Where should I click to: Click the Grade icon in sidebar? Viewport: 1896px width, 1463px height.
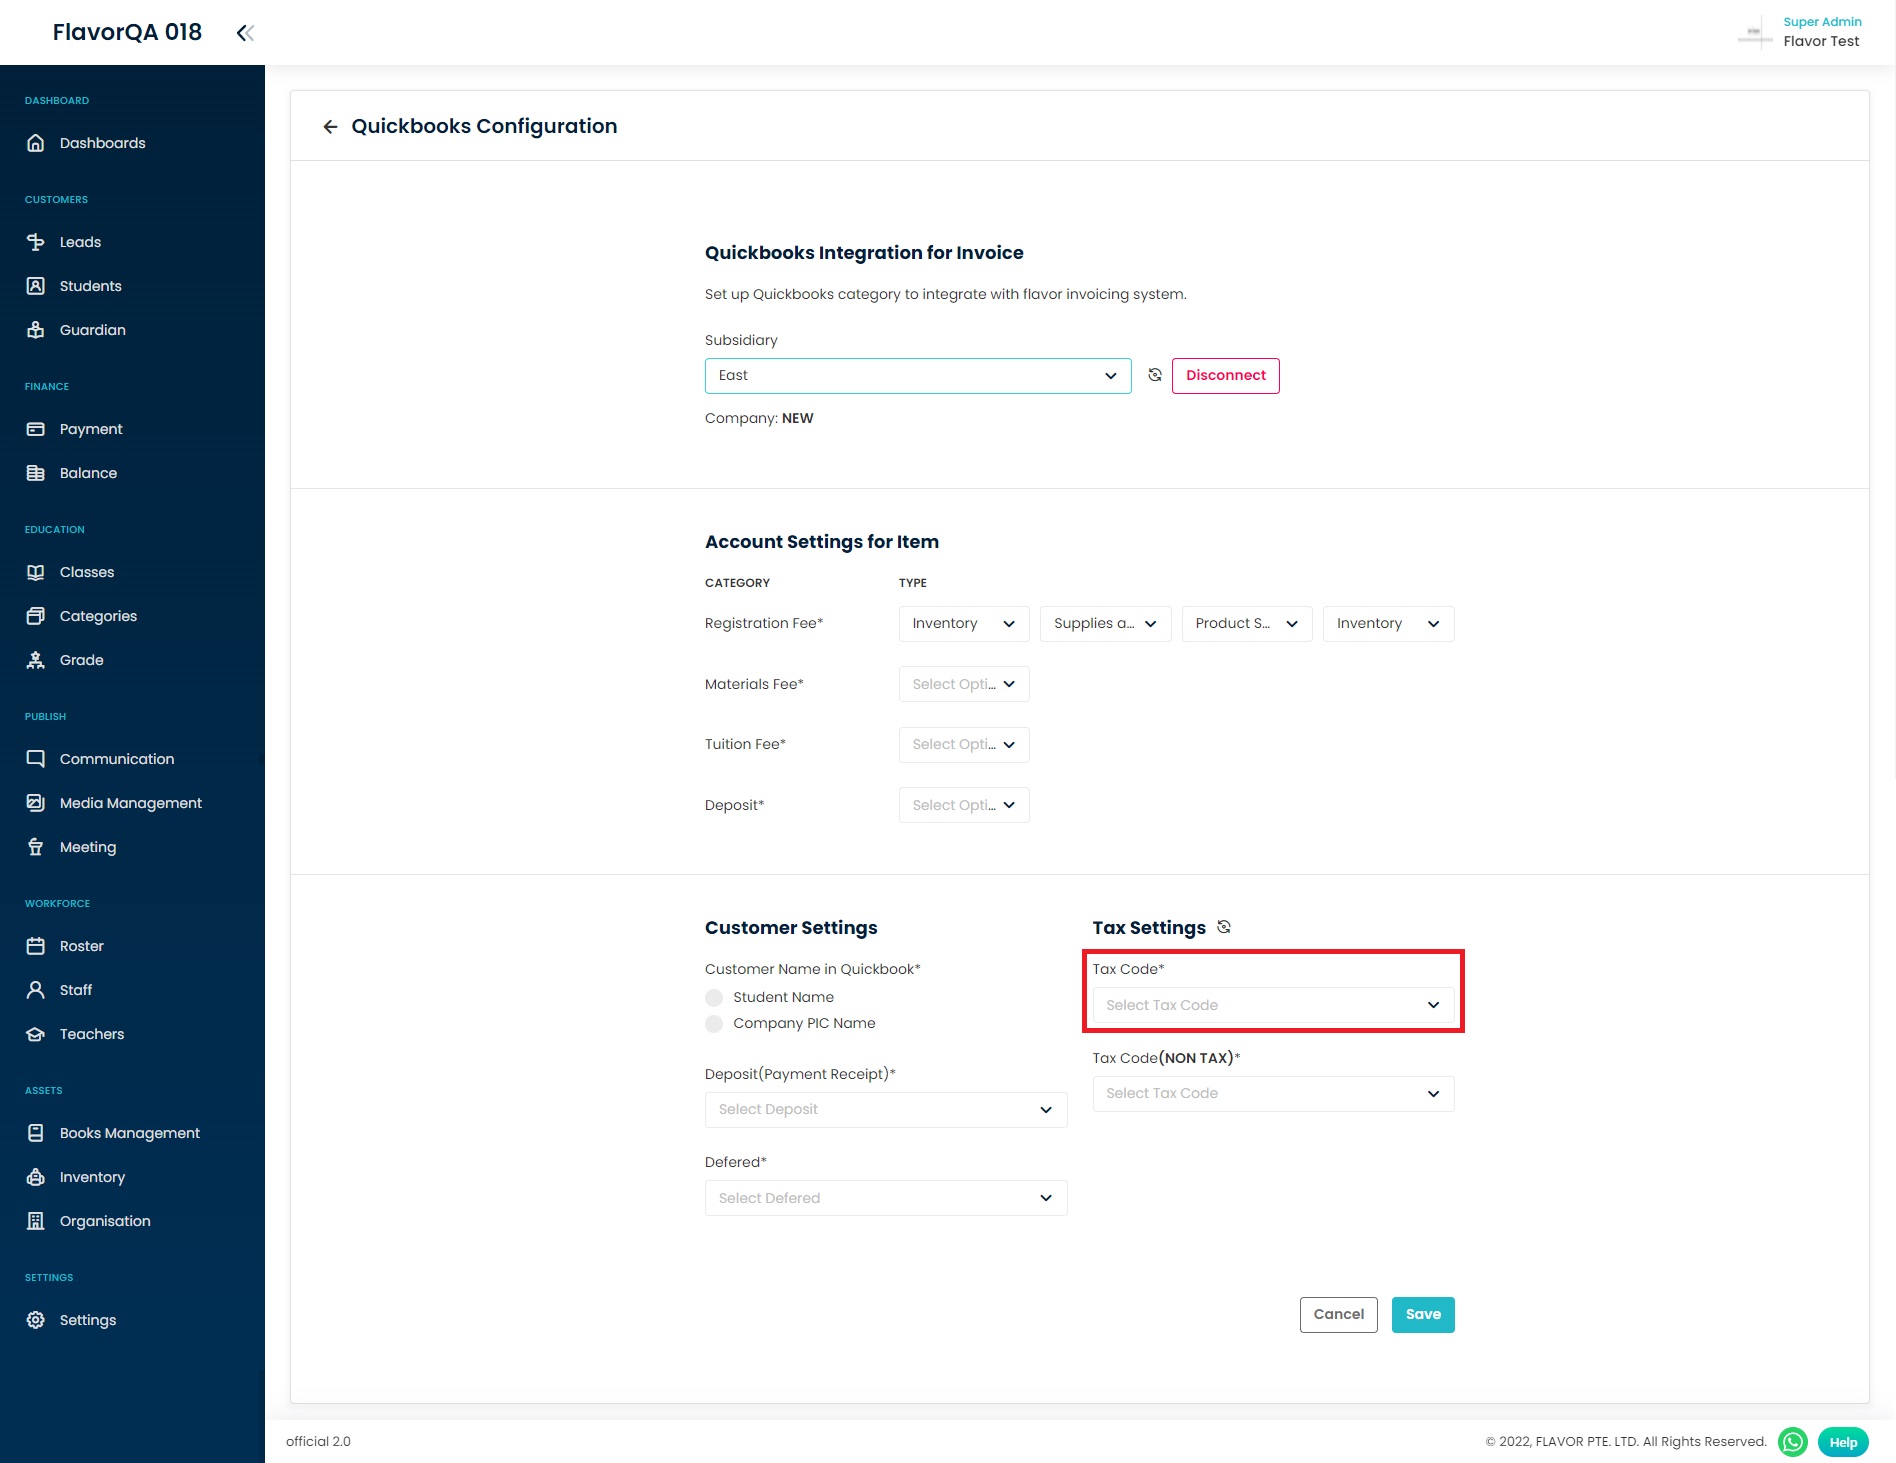(36, 660)
